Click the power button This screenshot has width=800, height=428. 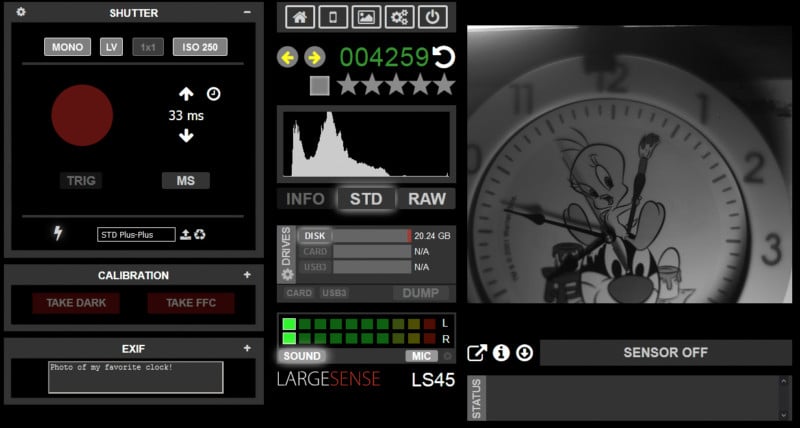tap(433, 17)
